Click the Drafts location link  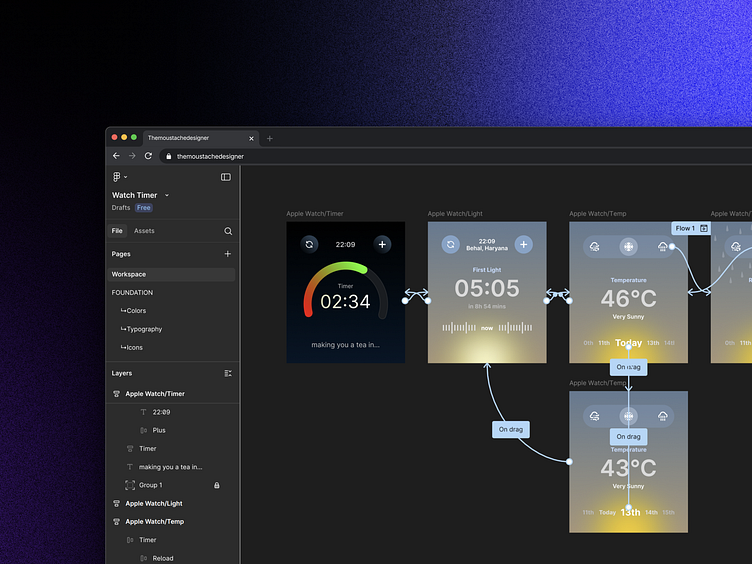121,208
